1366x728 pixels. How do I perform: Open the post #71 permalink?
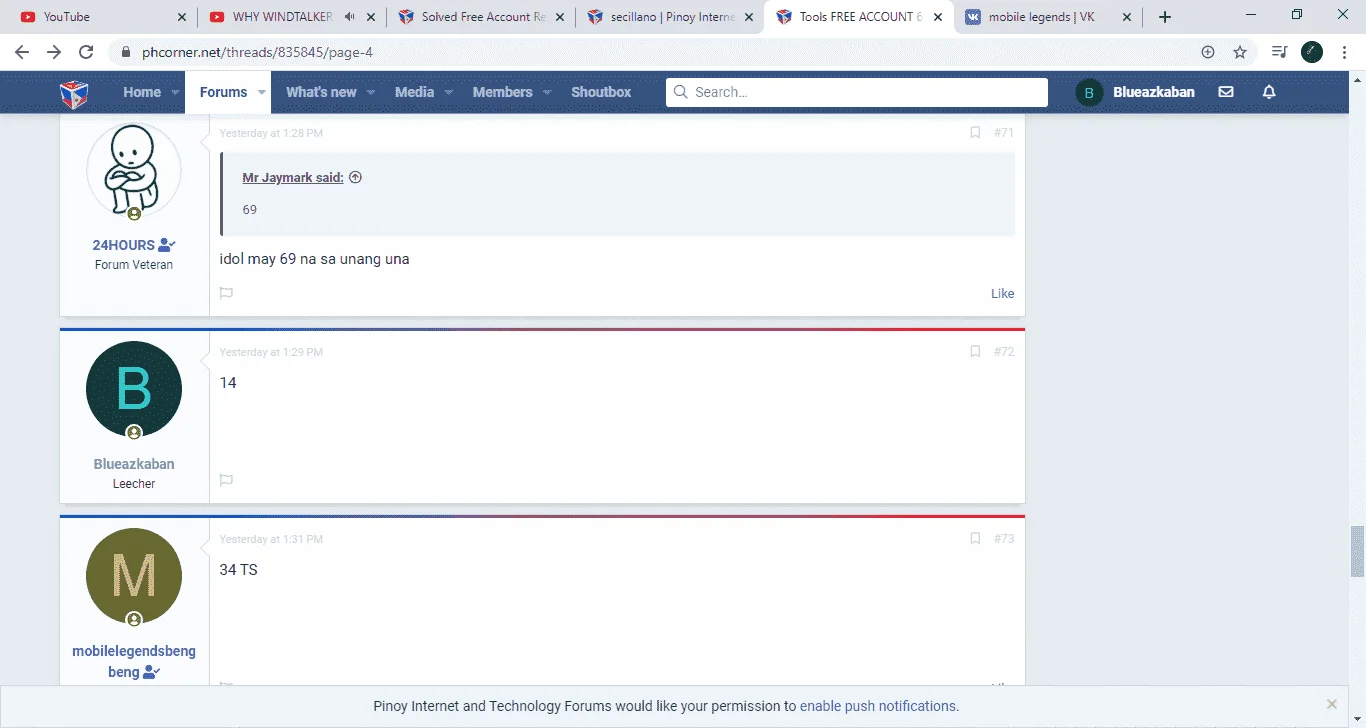click(1004, 132)
